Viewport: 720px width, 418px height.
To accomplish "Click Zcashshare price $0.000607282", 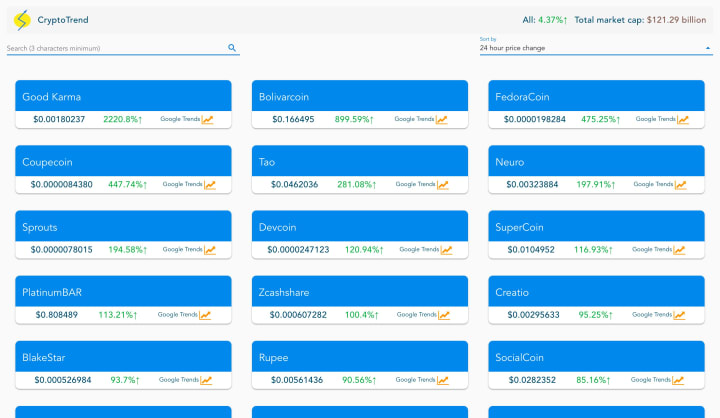I will coord(298,315).
